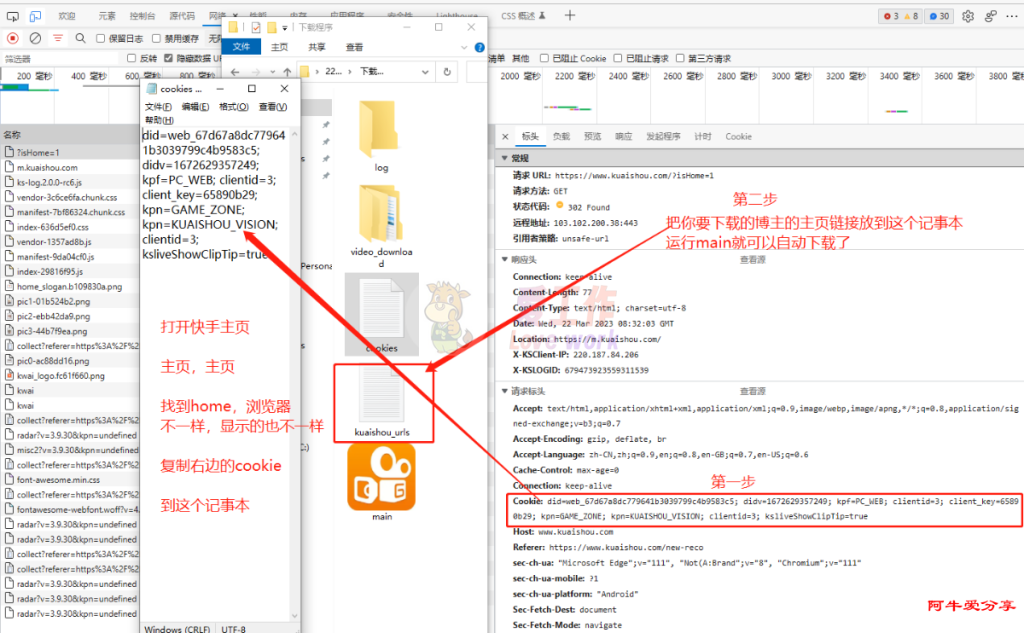
Task: Select the kwai_logo.fc61f660.png request row
Action: [70, 376]
